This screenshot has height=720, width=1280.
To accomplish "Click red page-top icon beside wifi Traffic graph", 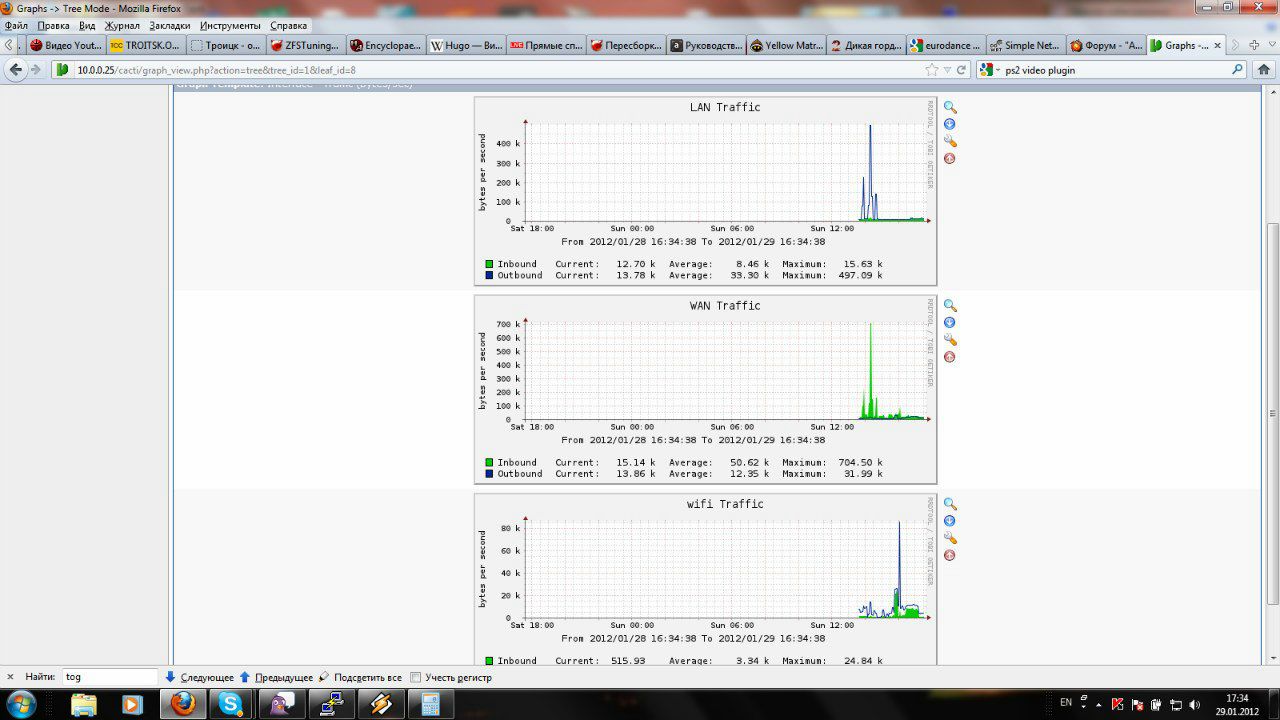I will (x=950, y=555).
